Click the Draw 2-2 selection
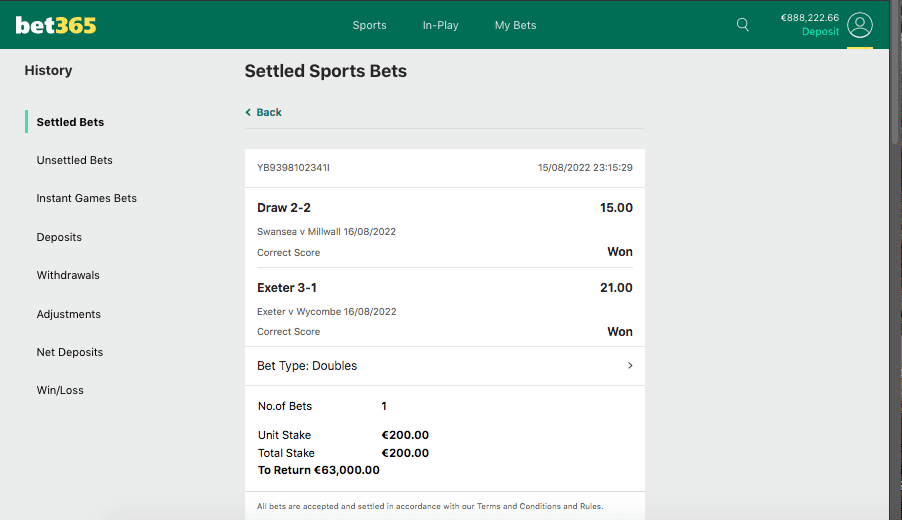This screenshot has height=520, width=902. [284, 208]
